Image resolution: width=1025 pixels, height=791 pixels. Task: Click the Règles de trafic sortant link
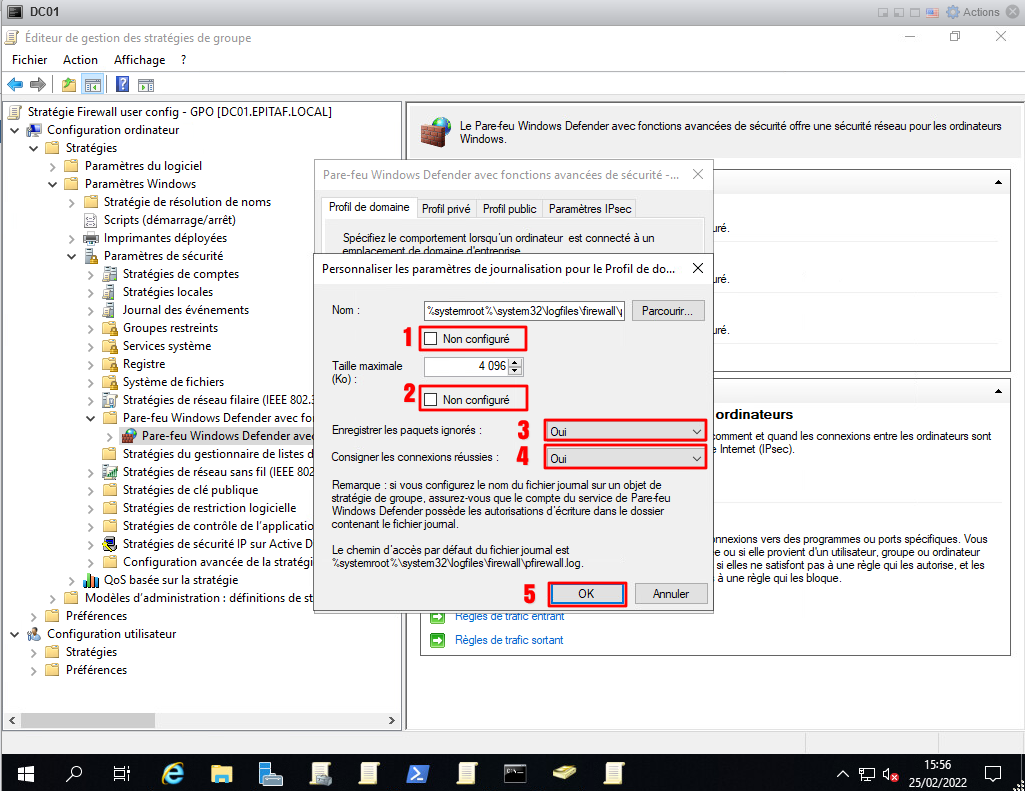click(x=508, y=640)
